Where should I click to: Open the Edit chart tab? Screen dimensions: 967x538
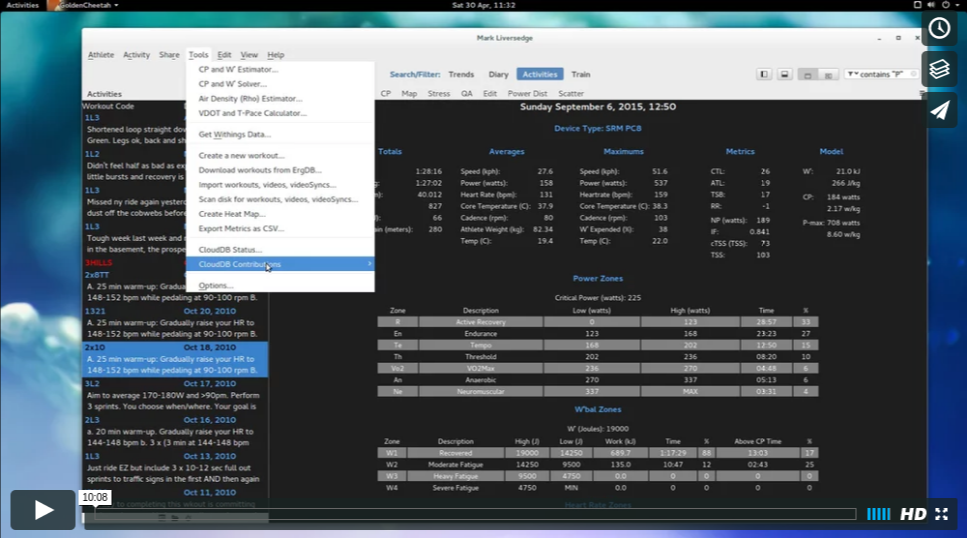click(490, 94)
